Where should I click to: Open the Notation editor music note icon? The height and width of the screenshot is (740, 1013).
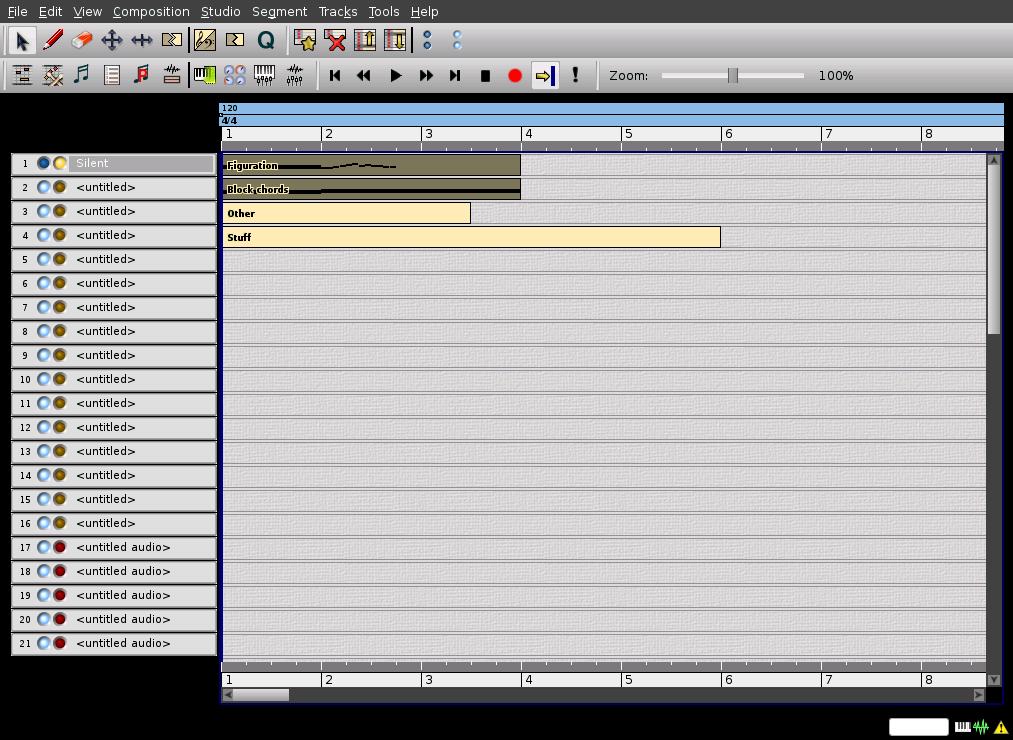(x=82, y=75)
